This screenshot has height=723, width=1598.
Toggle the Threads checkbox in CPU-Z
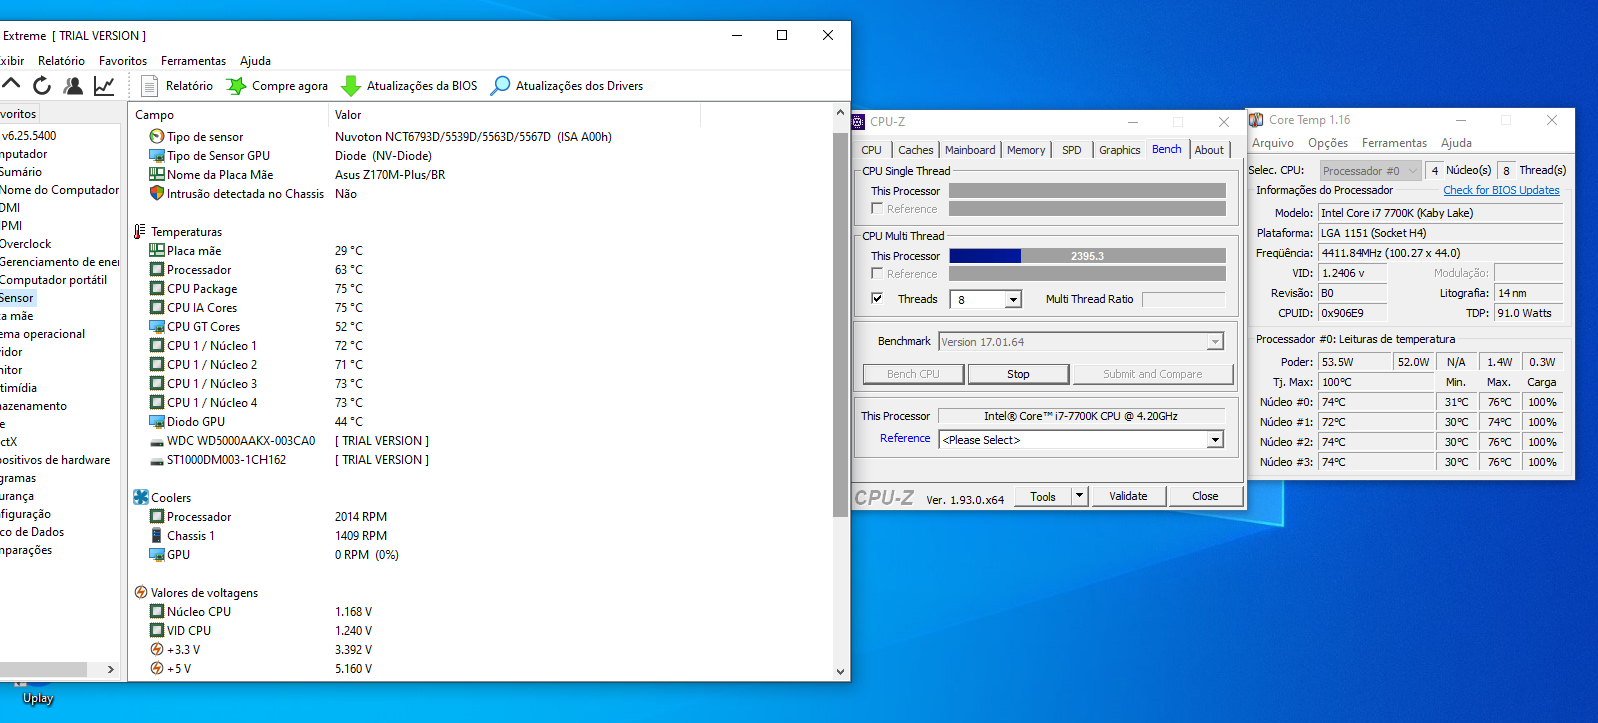coord(877,299)
